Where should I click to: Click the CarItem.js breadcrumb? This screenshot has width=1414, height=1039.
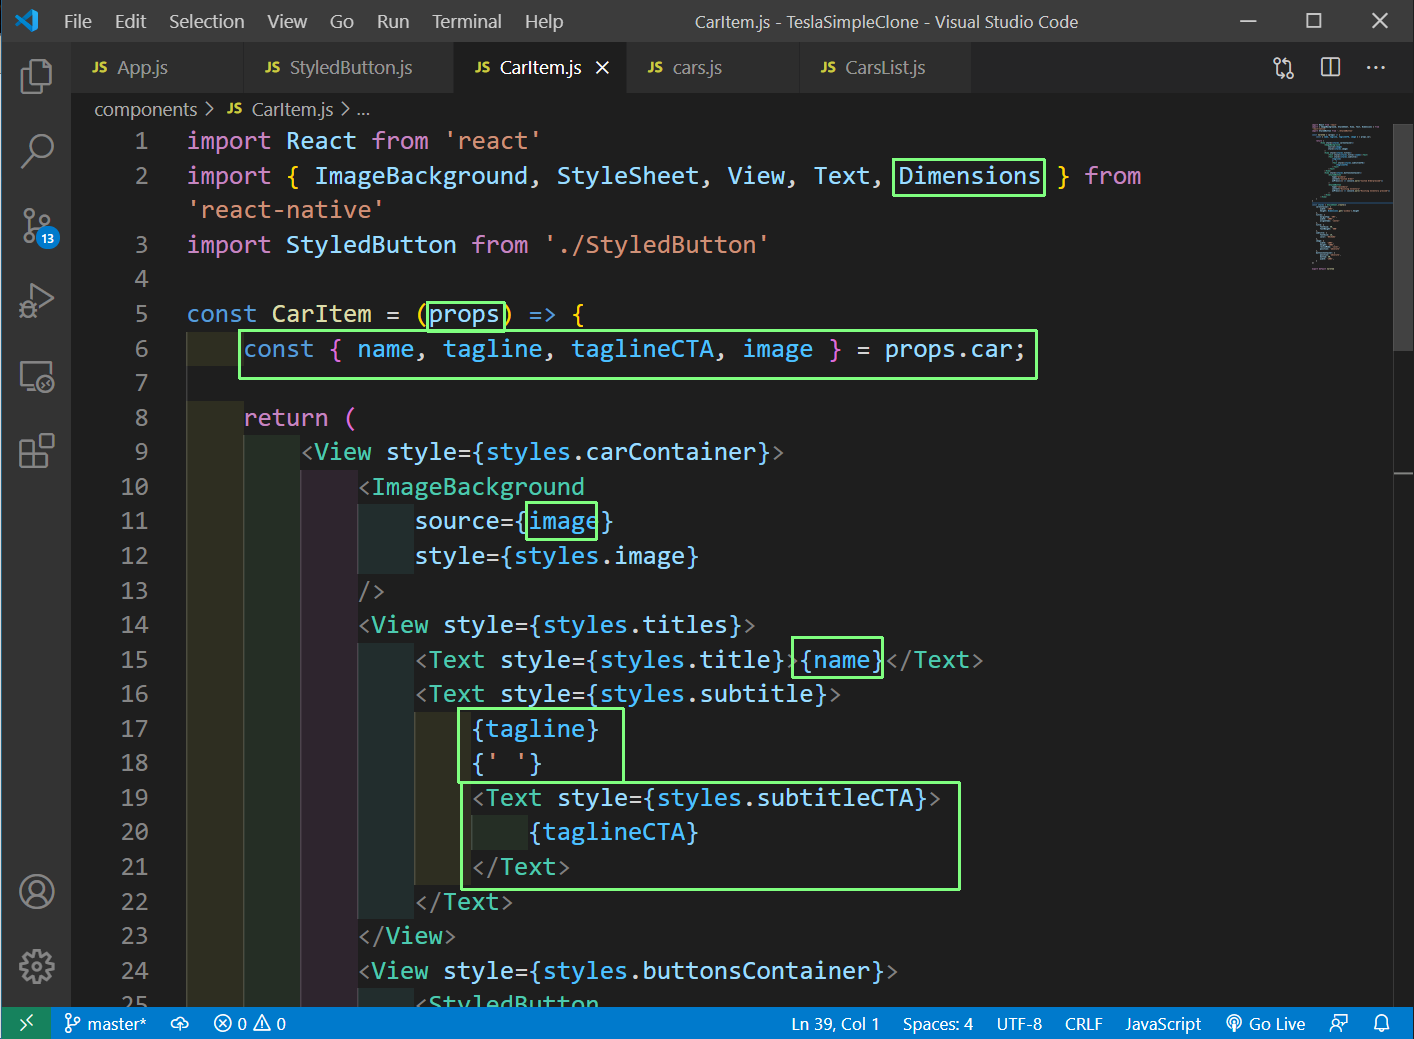click(x=281, y=109)
